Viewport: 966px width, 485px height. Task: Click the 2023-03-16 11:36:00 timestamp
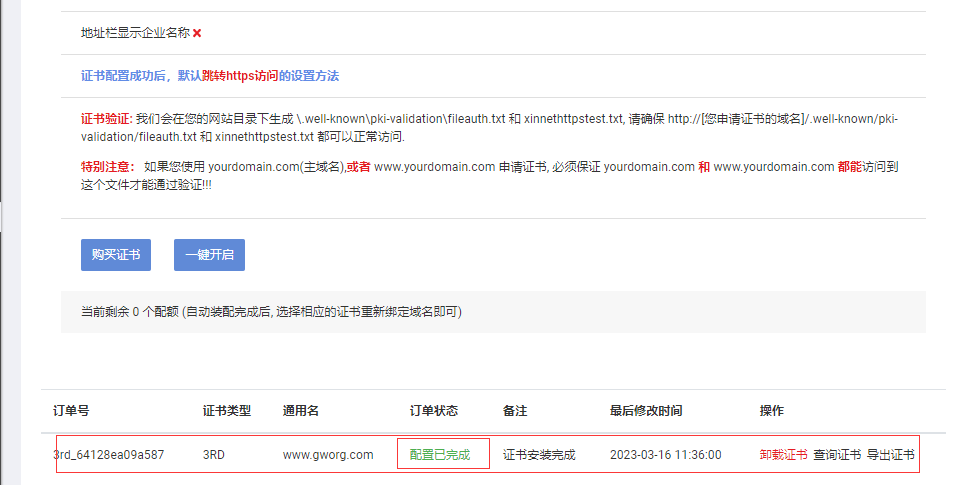(x=665, y=454)
